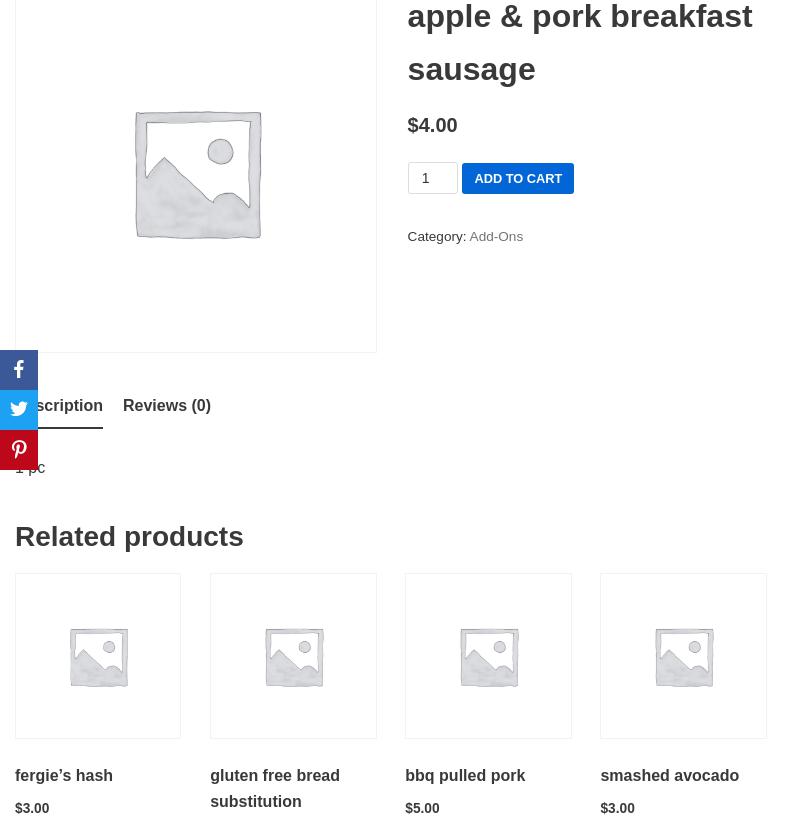The image size is (785, 820).
Task: Tweet this product via the Twitter icon
Action: point(19,409)
